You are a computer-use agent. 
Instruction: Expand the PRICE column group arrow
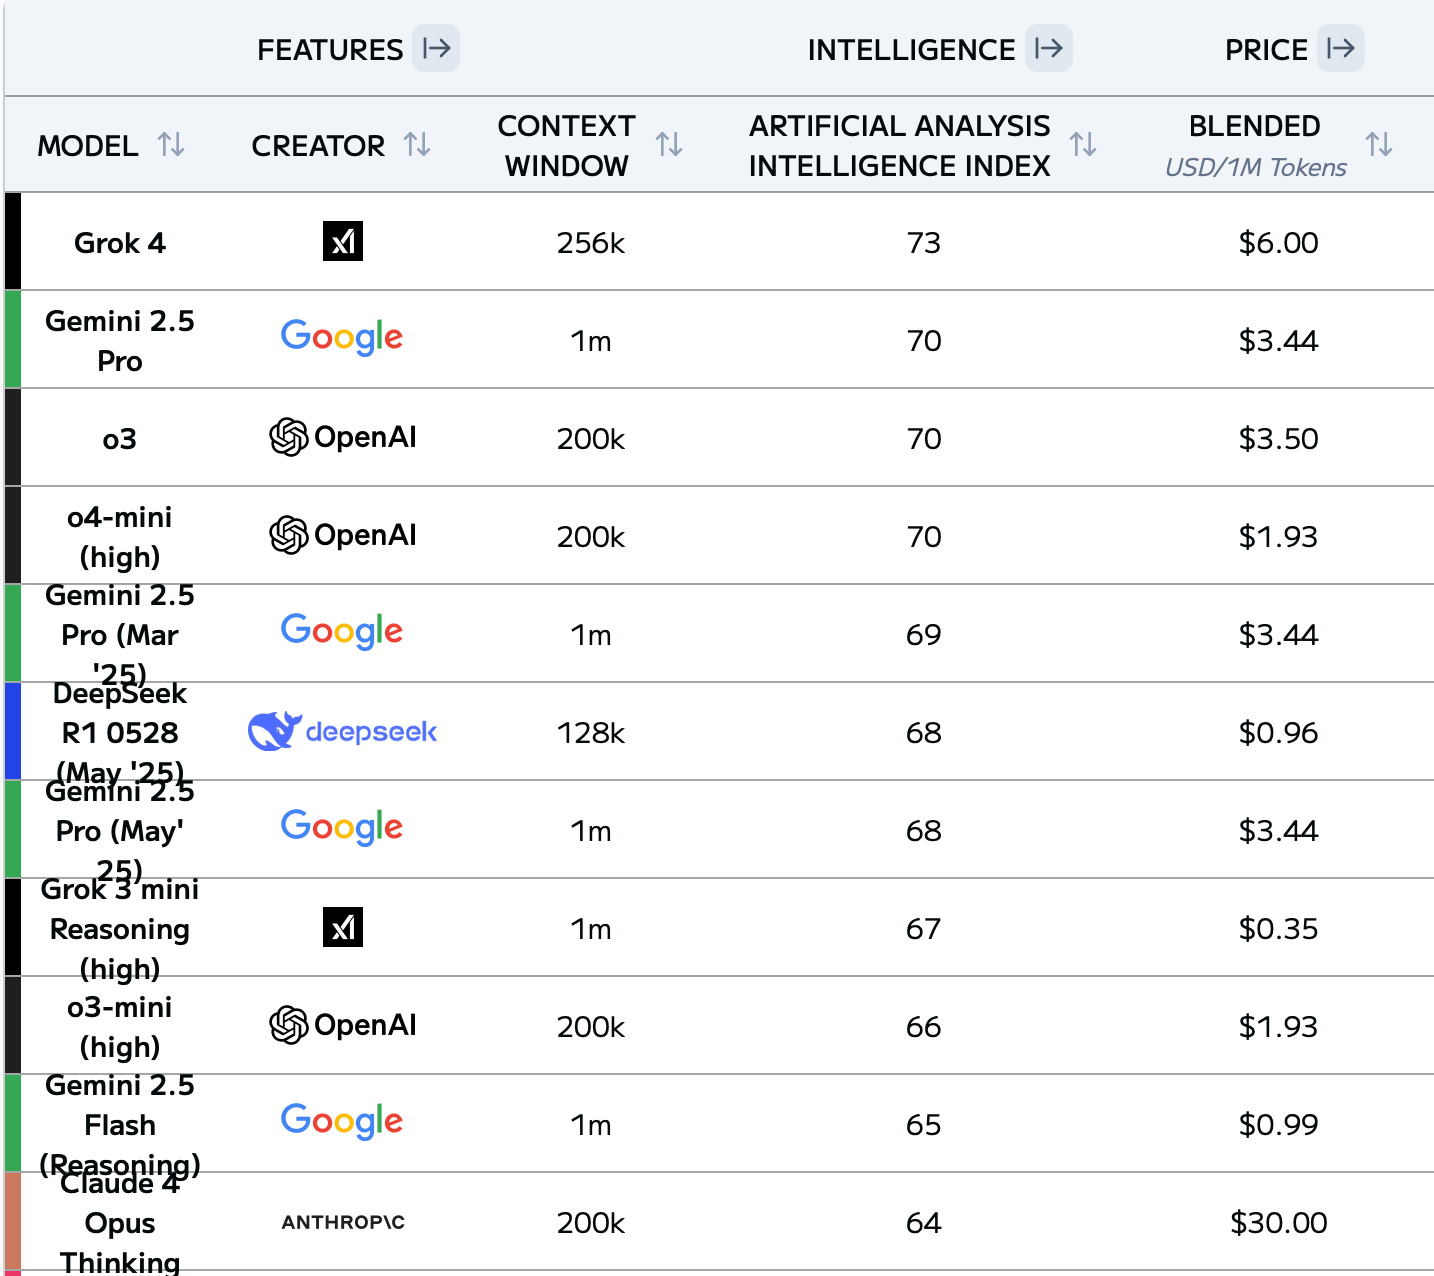pyautogui.click(x=1340, y=48)
